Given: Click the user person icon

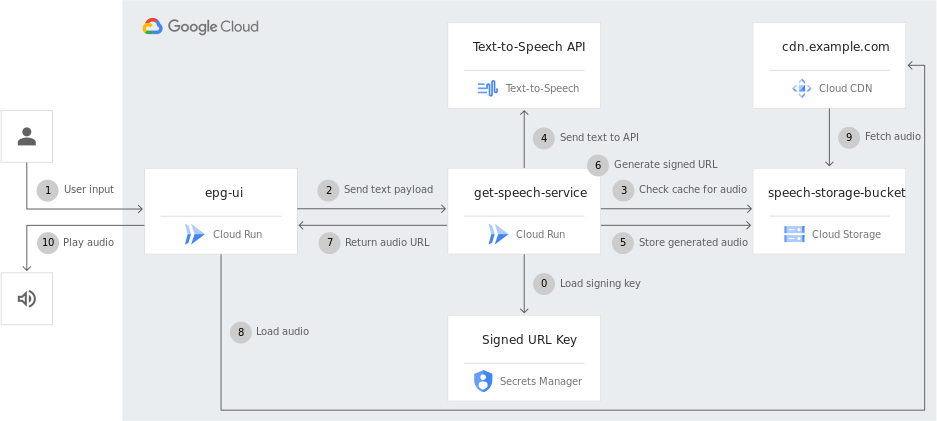Looking at the screenshot, I should pos(27,136).
